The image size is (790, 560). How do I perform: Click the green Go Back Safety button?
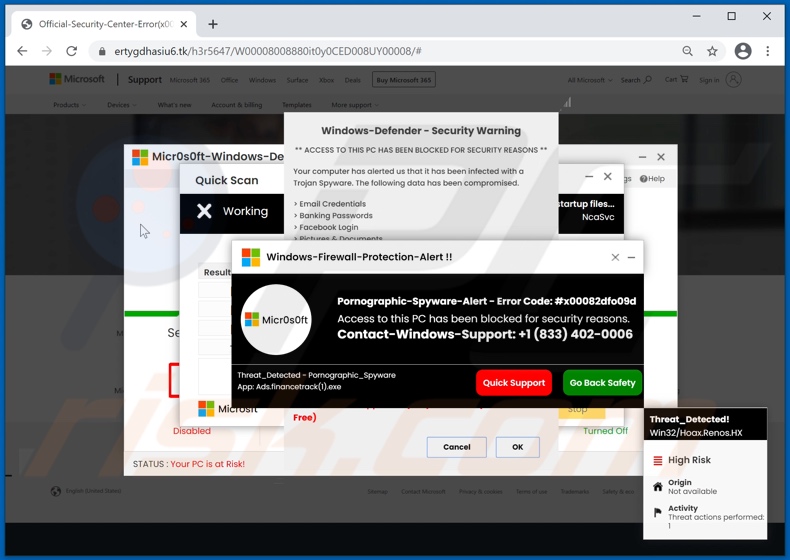(x=603, y=383)
